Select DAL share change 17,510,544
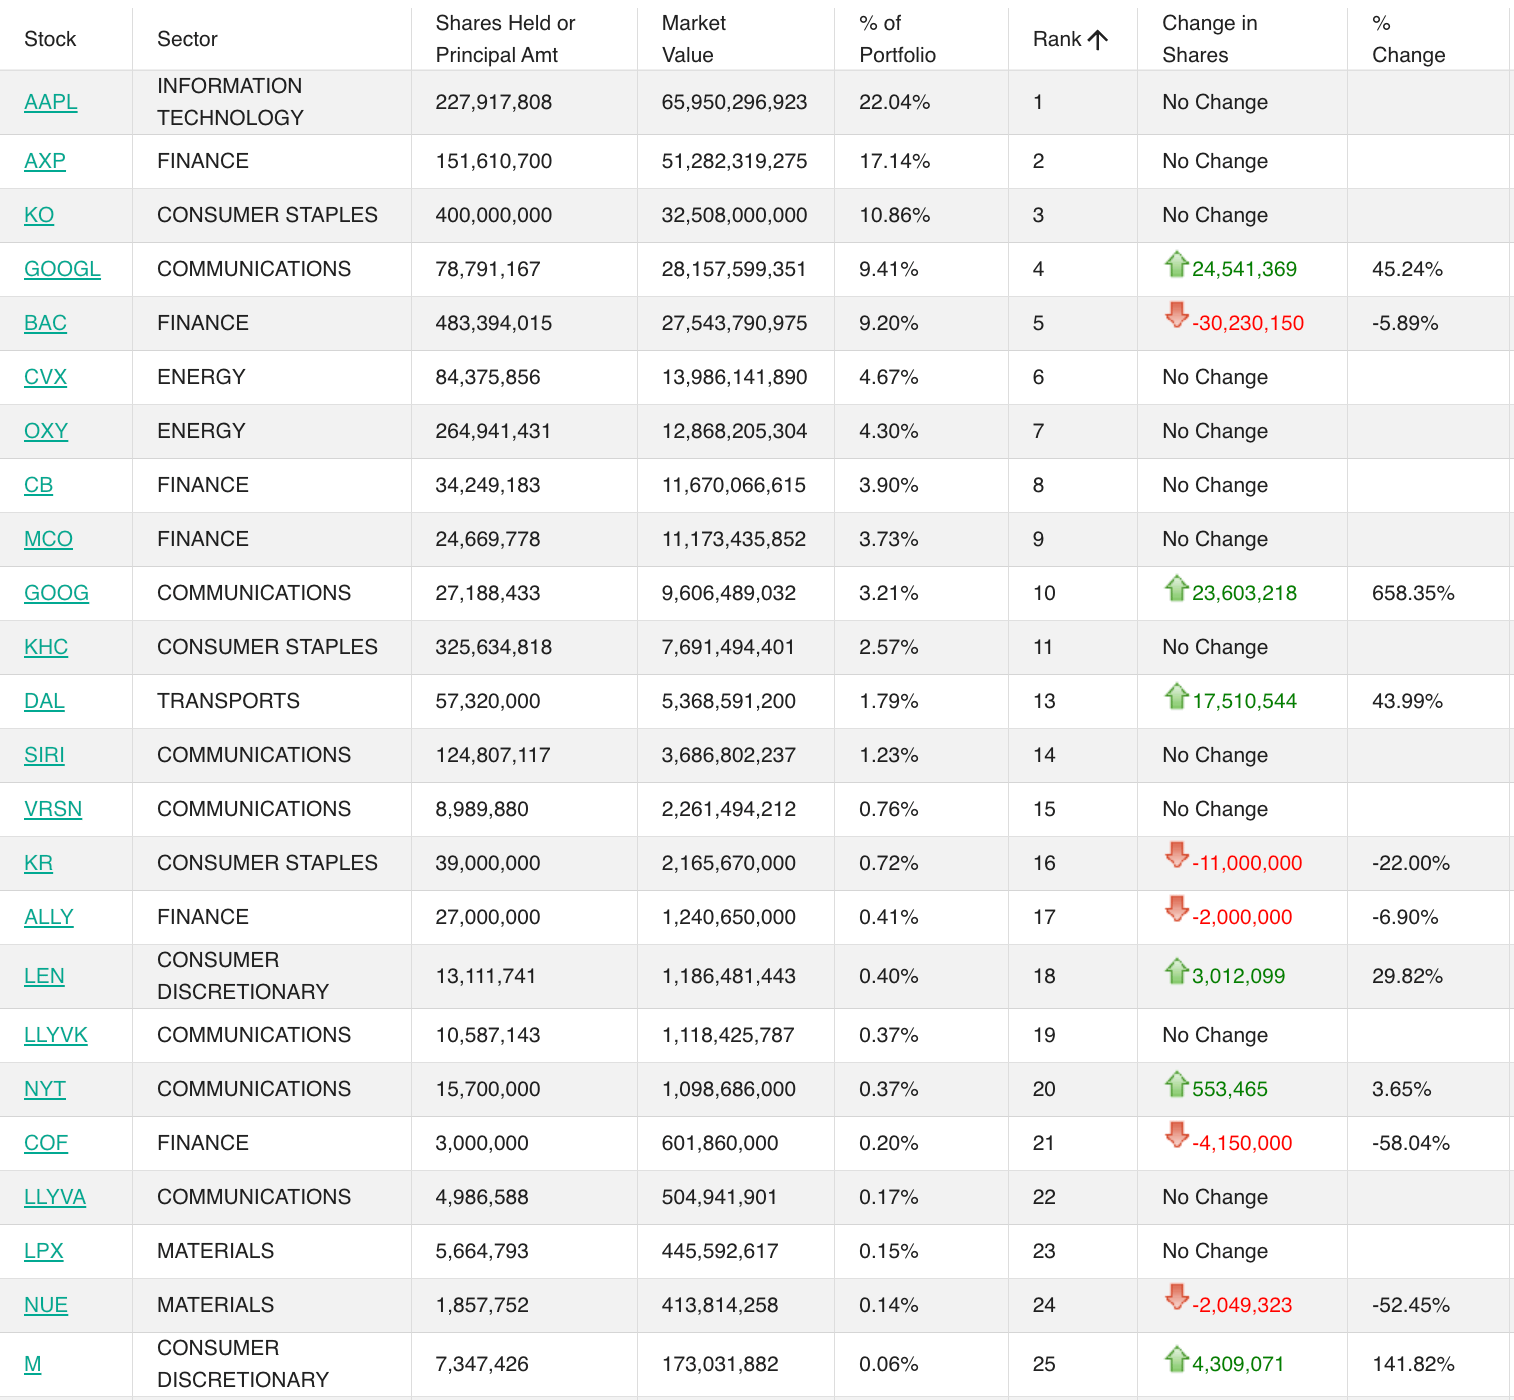This screenshot has width=1514, height=1400. (x=1244, y=701)
